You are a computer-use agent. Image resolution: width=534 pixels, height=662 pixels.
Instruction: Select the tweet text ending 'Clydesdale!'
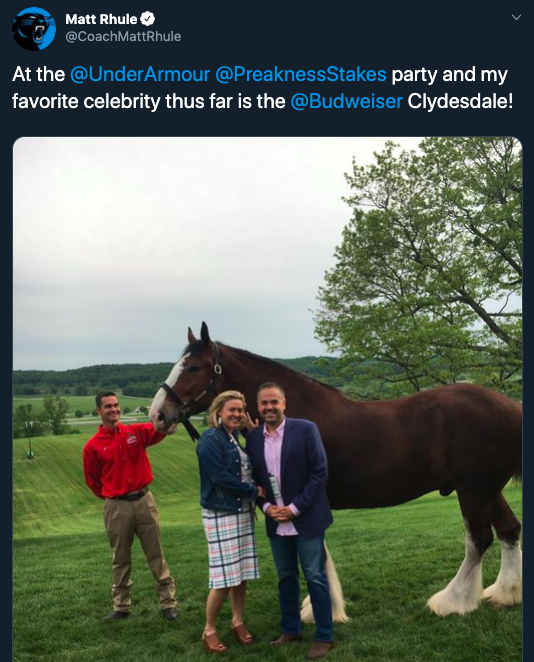tap(262, 88)
